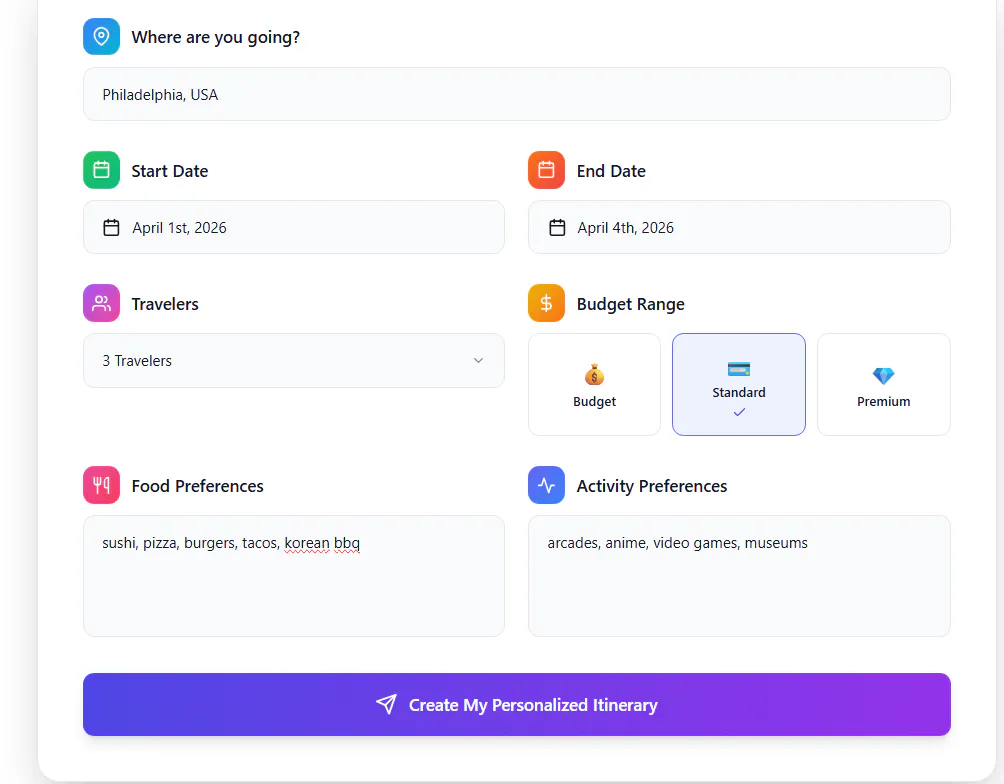
Task: Click the blue location pin icon
Action: [x=101, y=37]
